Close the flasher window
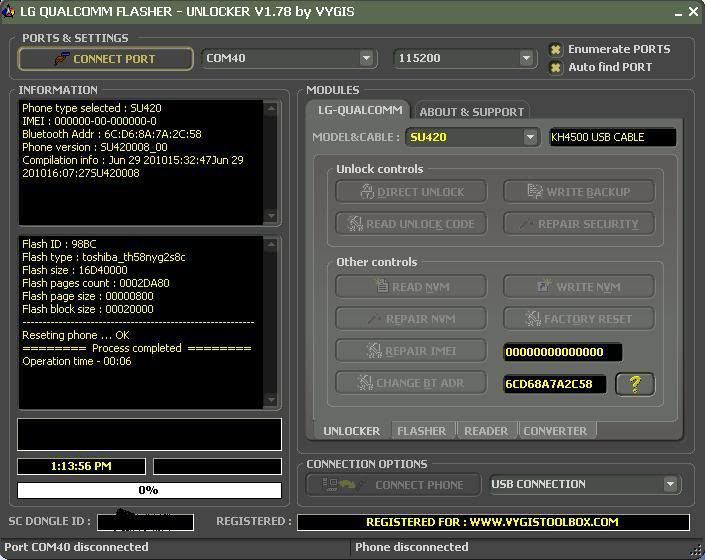The image size is (705, 560). pyautogui.click(x=694, y=12)
